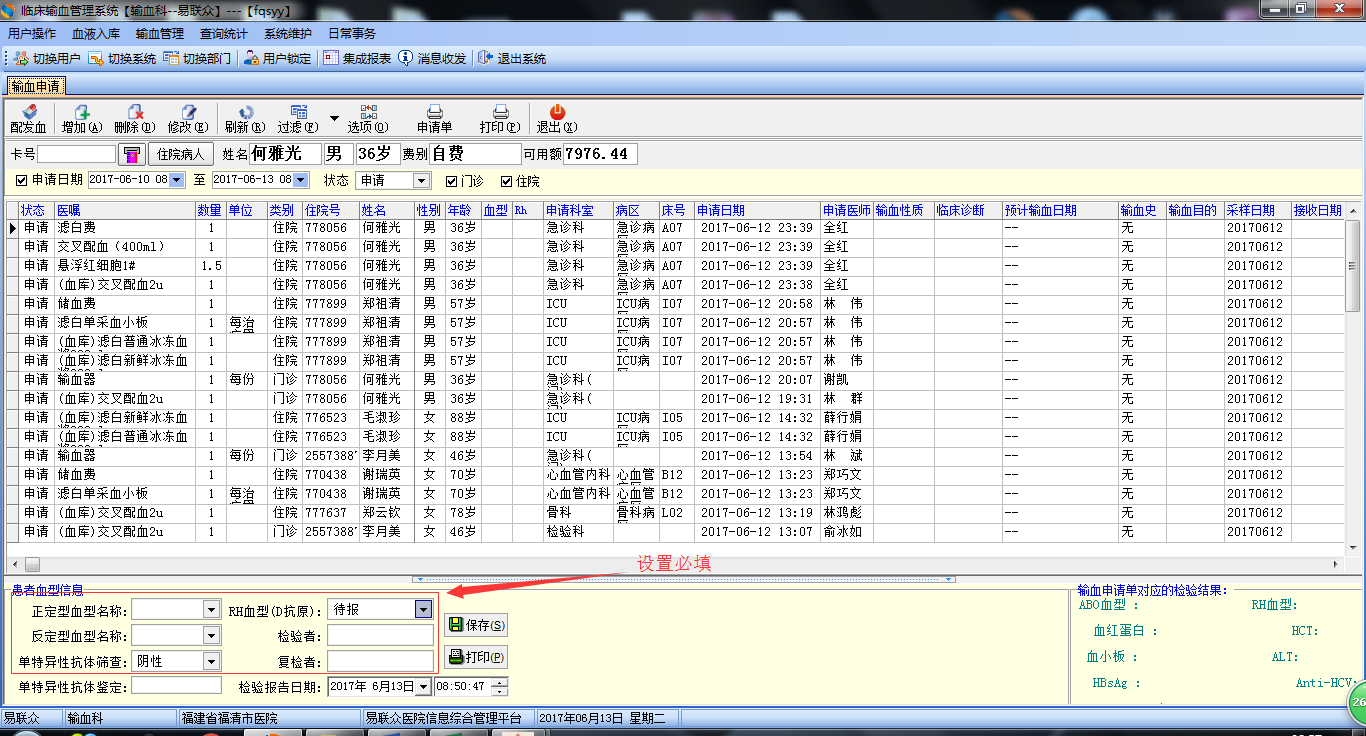Toggle the 申请日期 checkbox
This screenshot has width=1366, height=736.
point(23,181)
